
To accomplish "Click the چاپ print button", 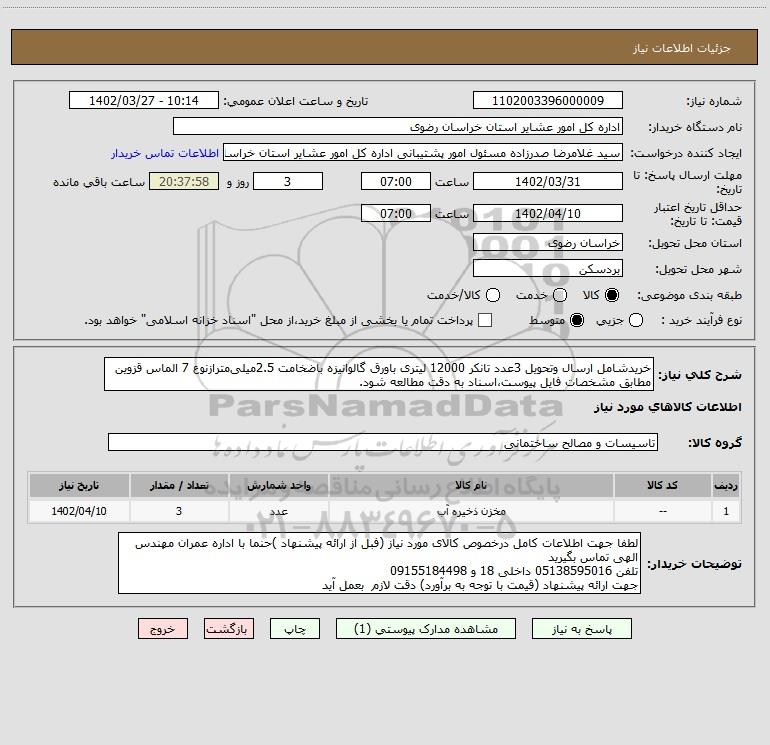I will click(x=295, y=629).
